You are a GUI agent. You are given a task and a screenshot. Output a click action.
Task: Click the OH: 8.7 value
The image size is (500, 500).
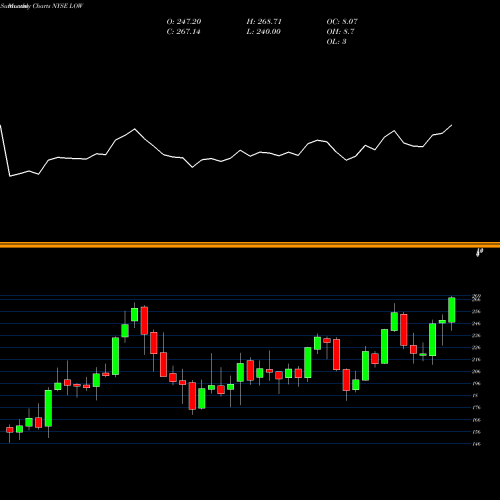tap(340, 32)
